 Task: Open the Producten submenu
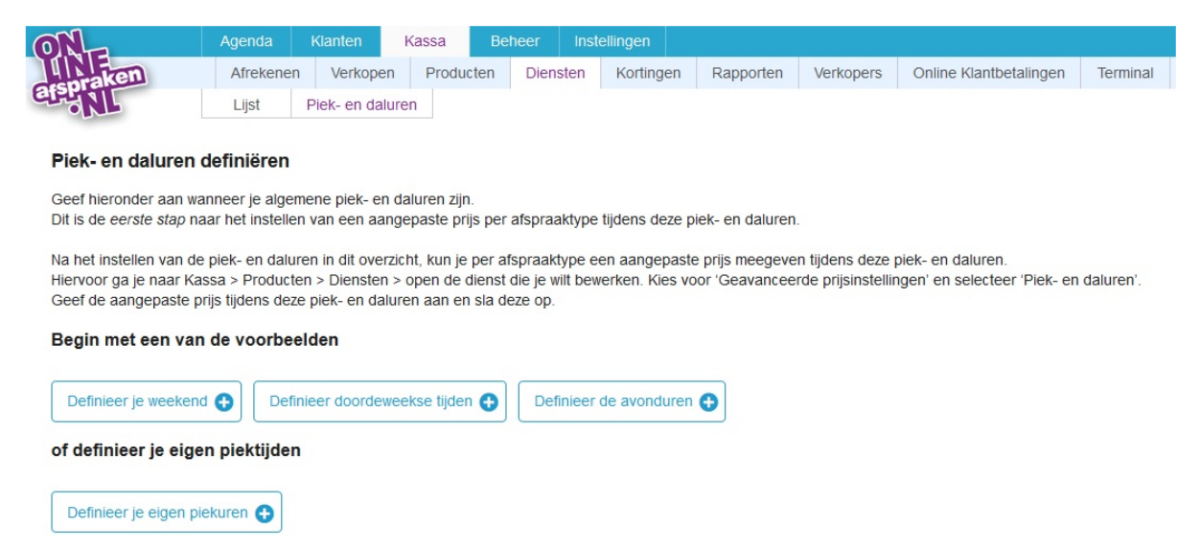click(460, 73)
